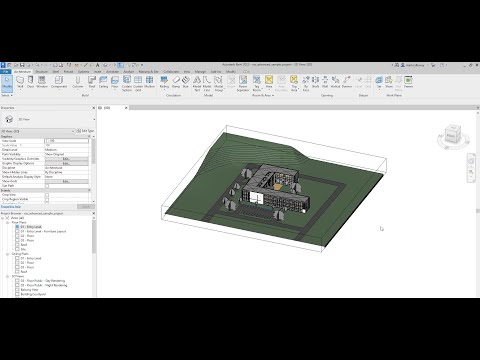Choose the Model Group tool
This screenshot has width=480, height=360.
pos(218,83)
